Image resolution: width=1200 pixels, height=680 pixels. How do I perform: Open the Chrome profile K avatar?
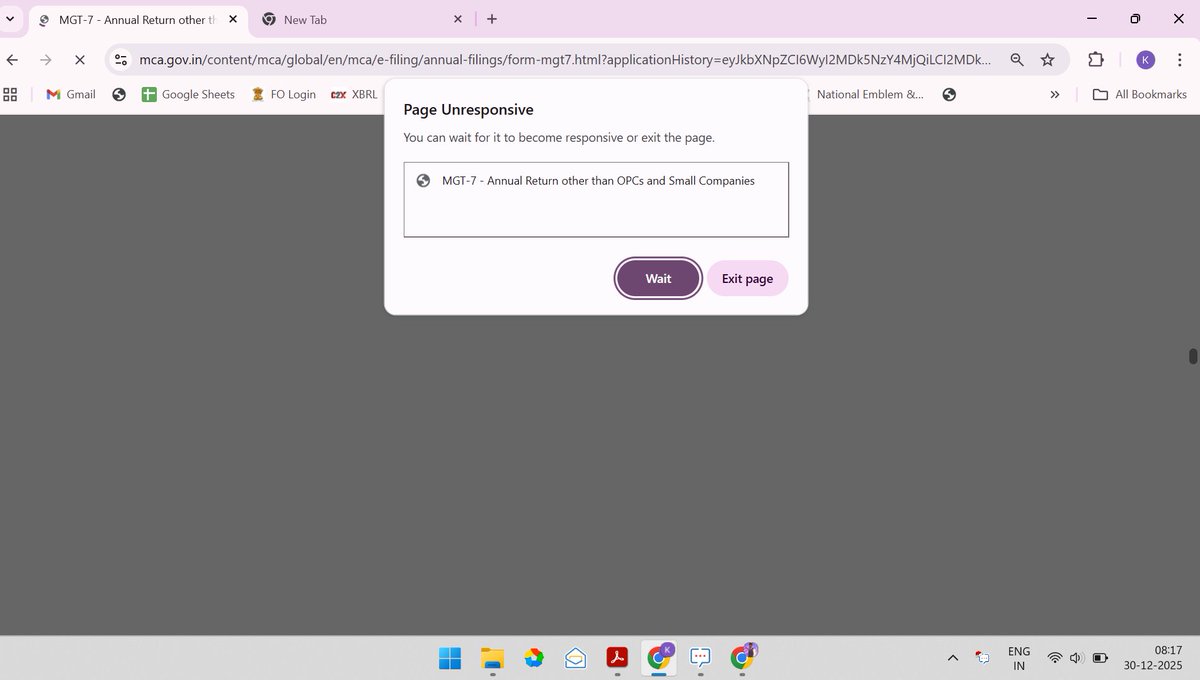coord(1146,60)
